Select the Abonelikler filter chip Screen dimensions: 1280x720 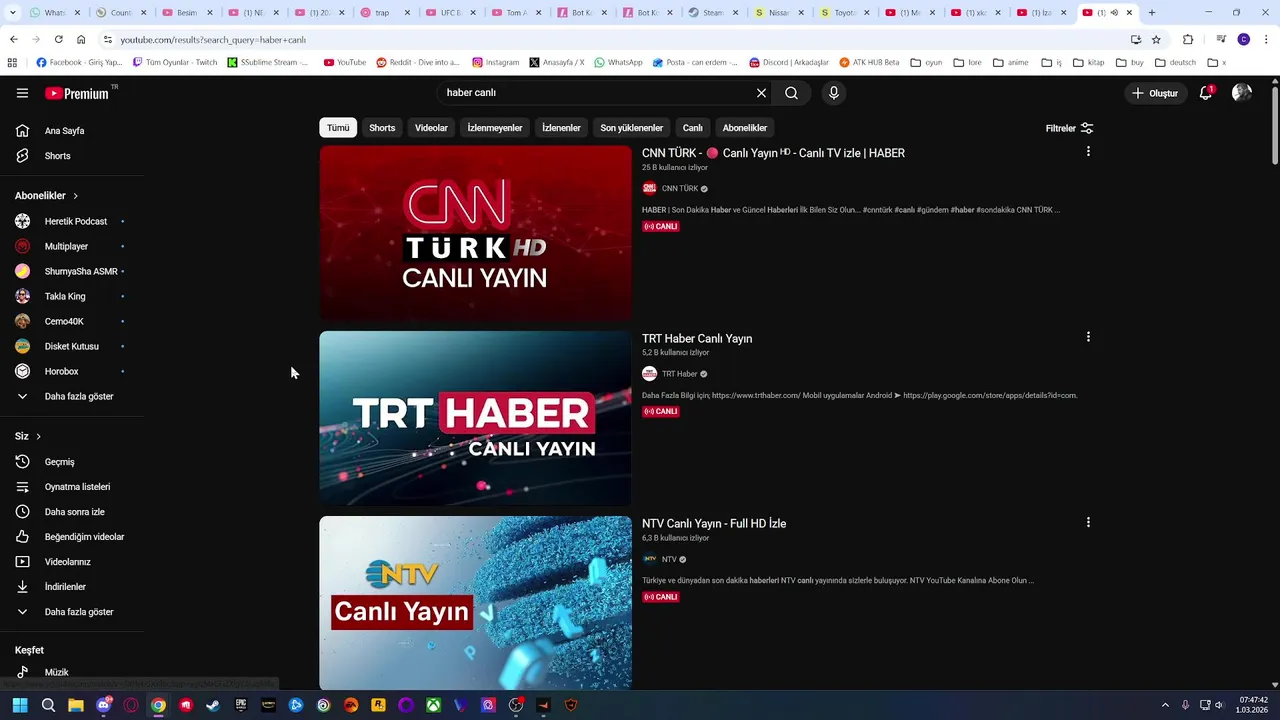745,128
